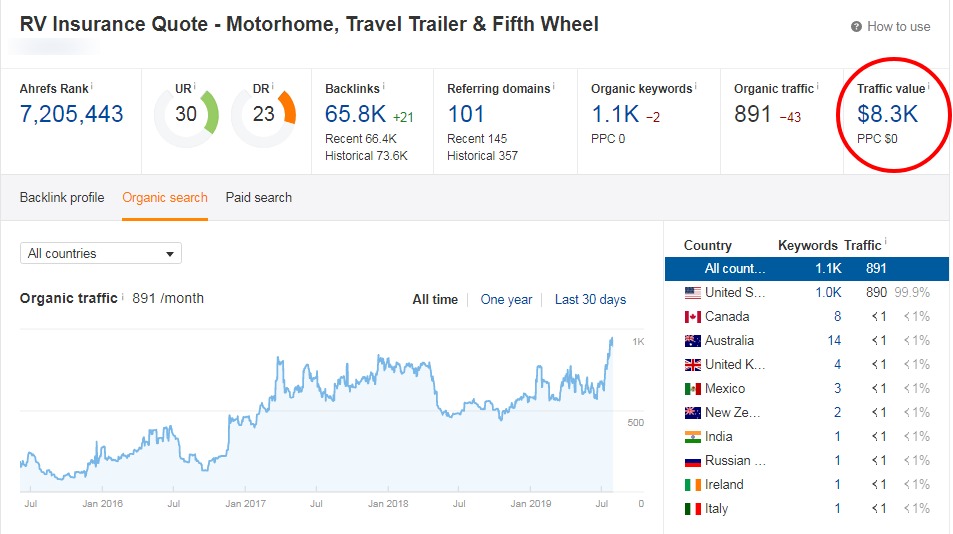The height and width of the screenshot is (534, 953).
Task: Click the organic traffic line chart
Action: tap(316, 413)
